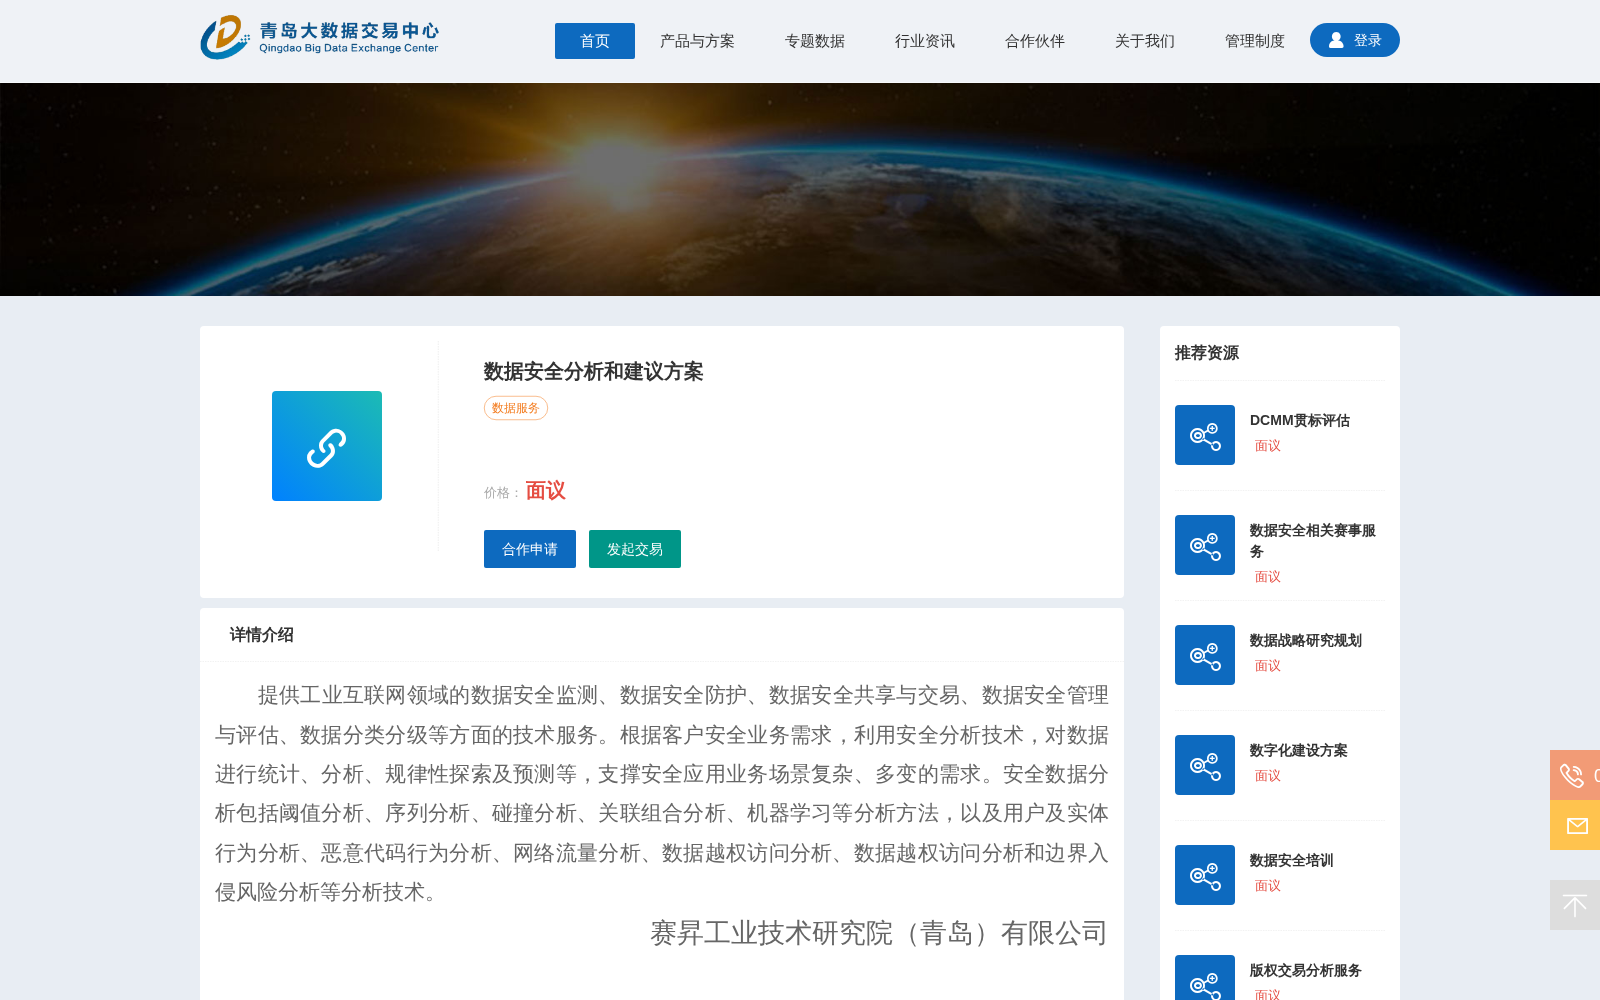The height and width of the screenshot is (1000, 1600).
Task: Click the 面议 price under 数据安全培训
Action: tap(1268, 886)
